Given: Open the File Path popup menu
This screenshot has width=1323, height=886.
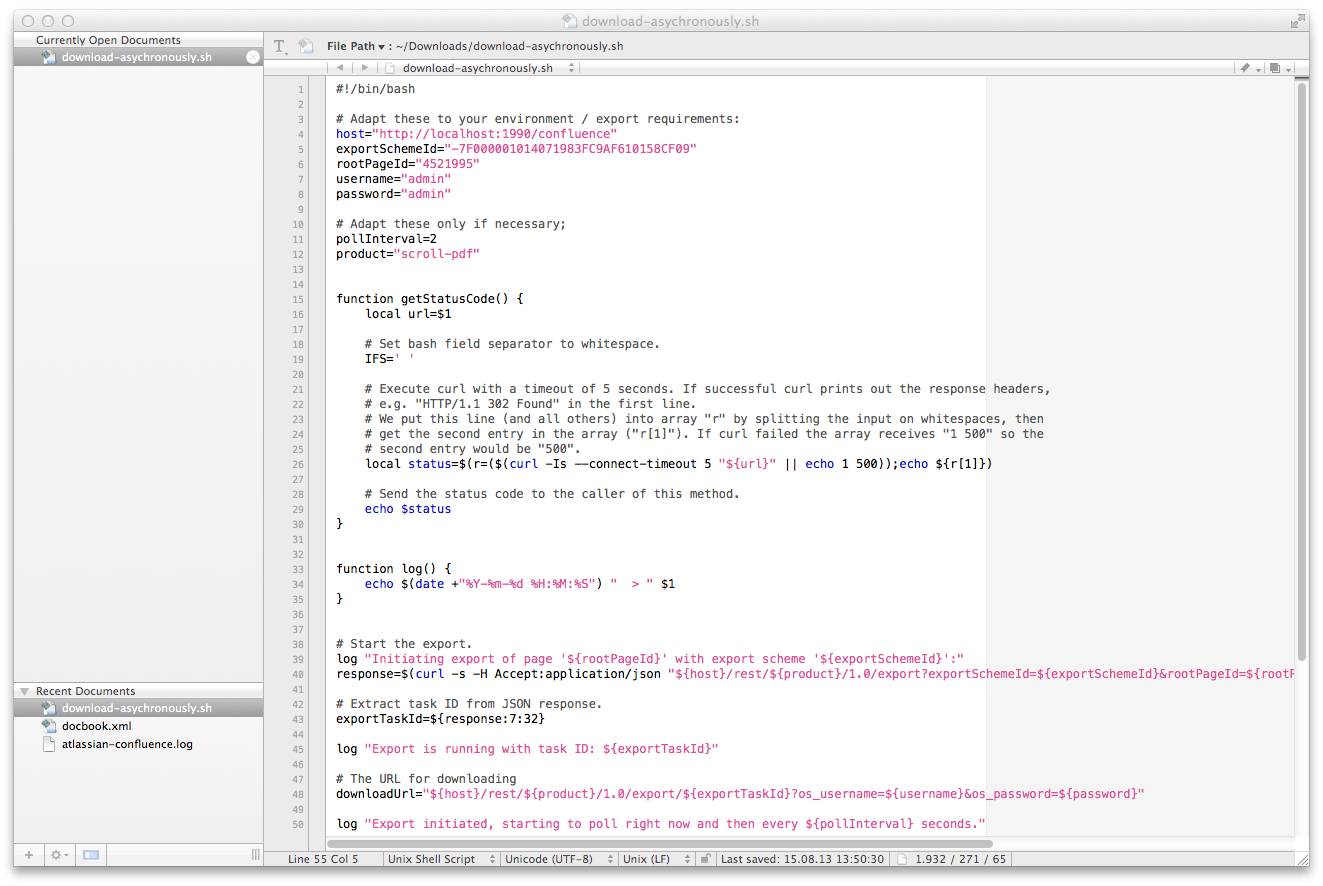Looking at the screenshot, I should [x=356, y=46].
